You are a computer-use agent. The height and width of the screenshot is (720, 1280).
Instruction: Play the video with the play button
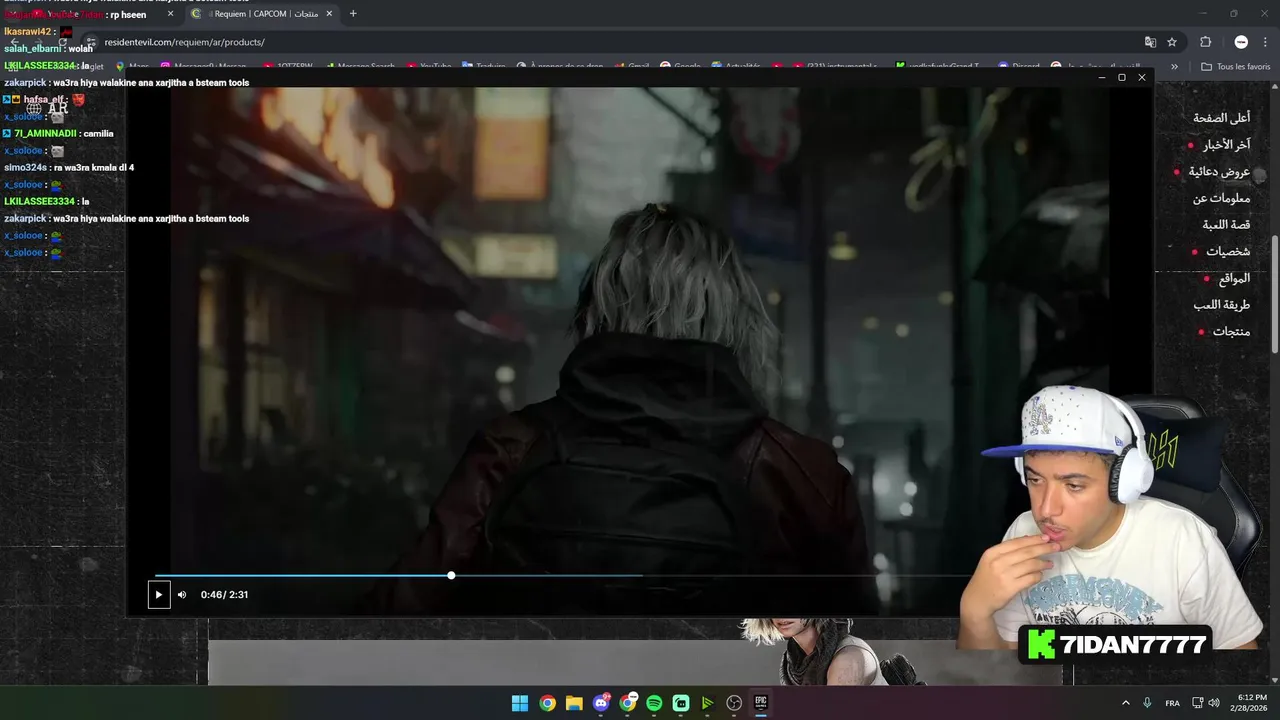[158, 594]
